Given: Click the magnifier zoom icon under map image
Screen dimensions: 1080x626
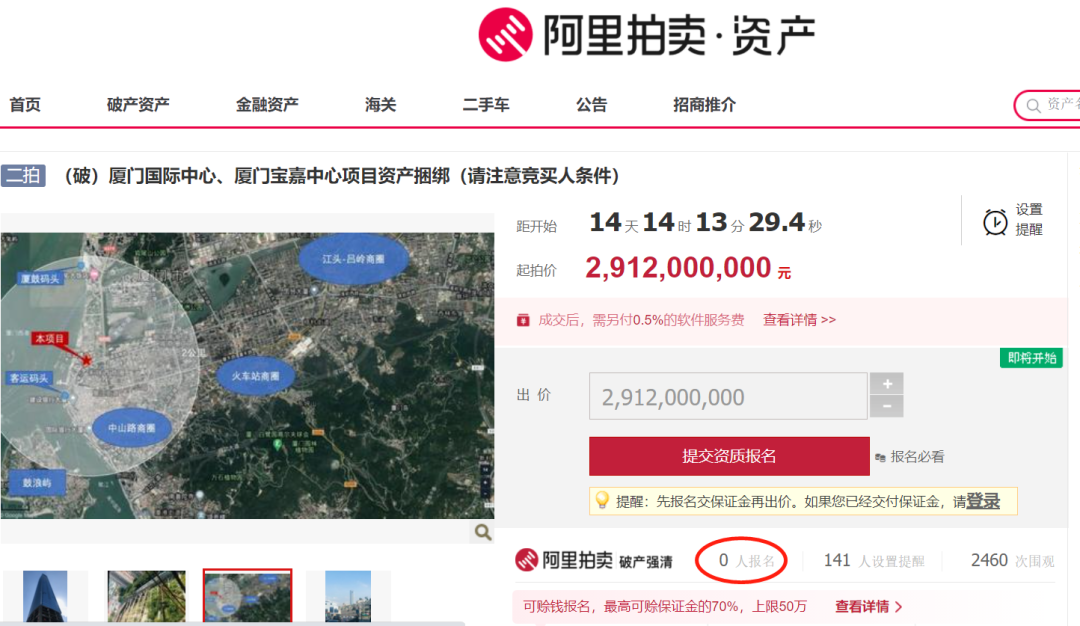Looking at the screenshot, I should click(483, 532).
